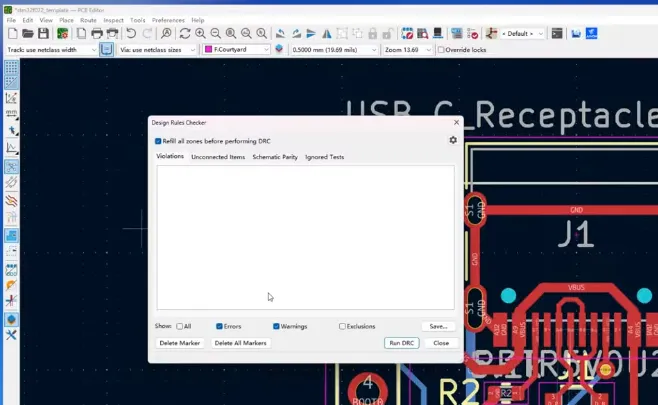Zoom to fit page
Screen dimensions: 658x405
(231, 34)
